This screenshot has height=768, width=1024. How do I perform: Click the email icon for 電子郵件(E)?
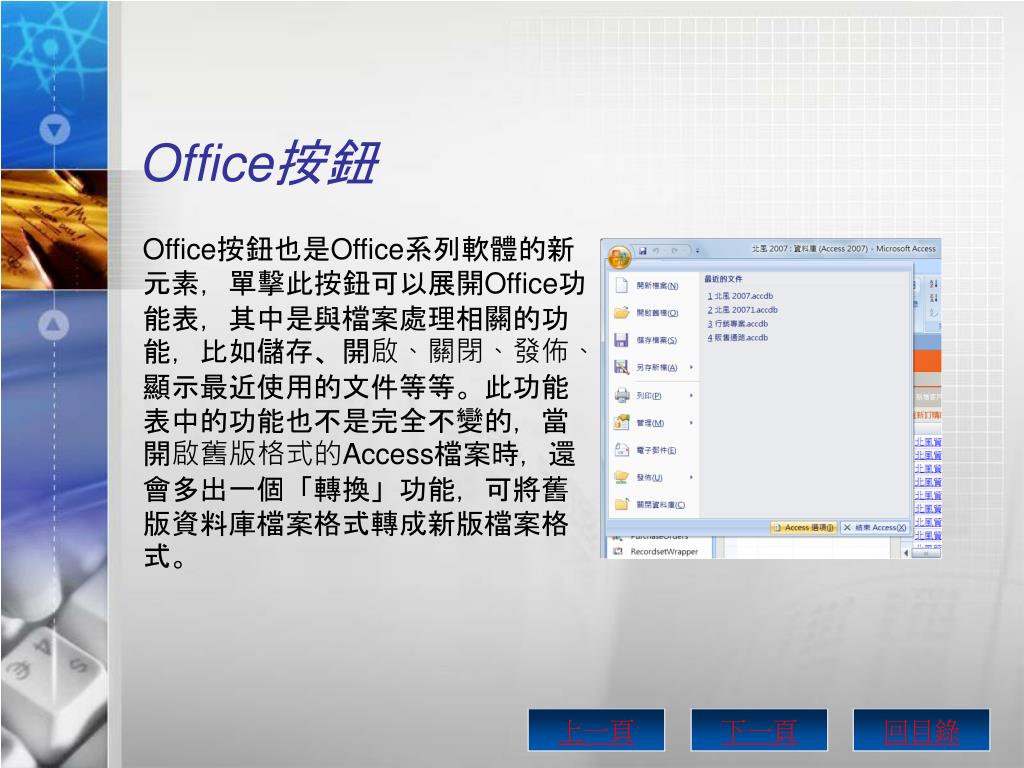coord(622,450)
